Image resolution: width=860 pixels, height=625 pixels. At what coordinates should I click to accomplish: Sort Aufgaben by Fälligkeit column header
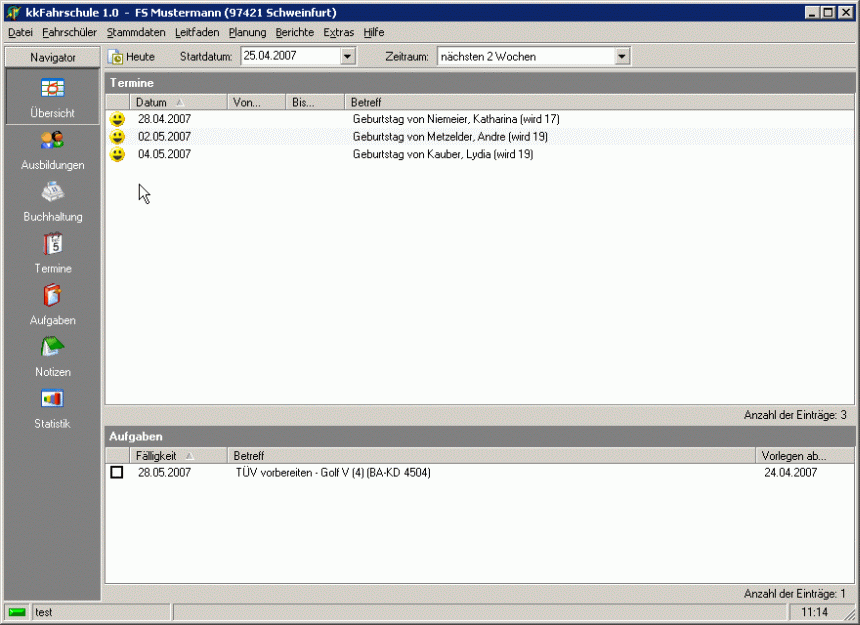178,456
